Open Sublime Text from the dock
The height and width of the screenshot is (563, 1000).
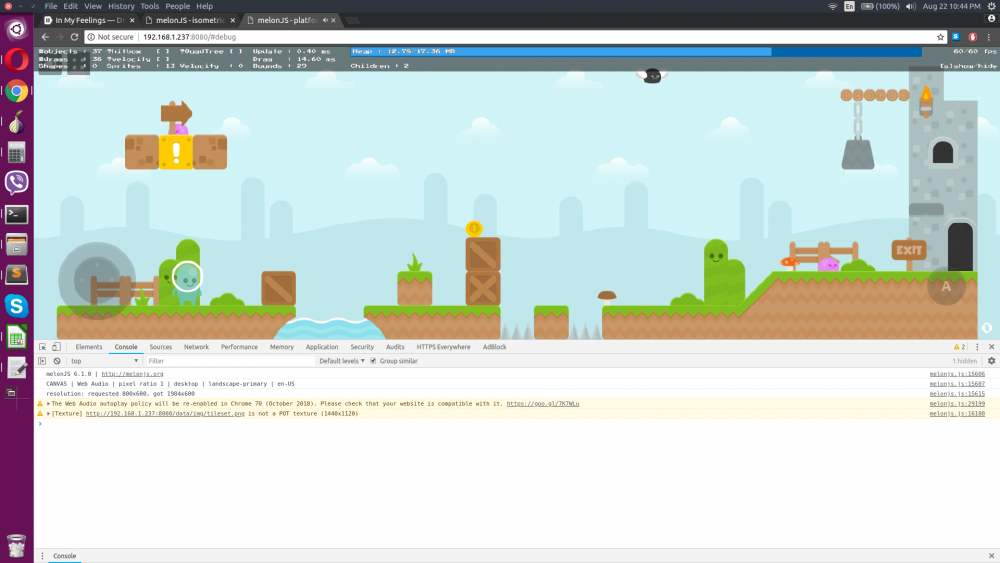(17, 275)
